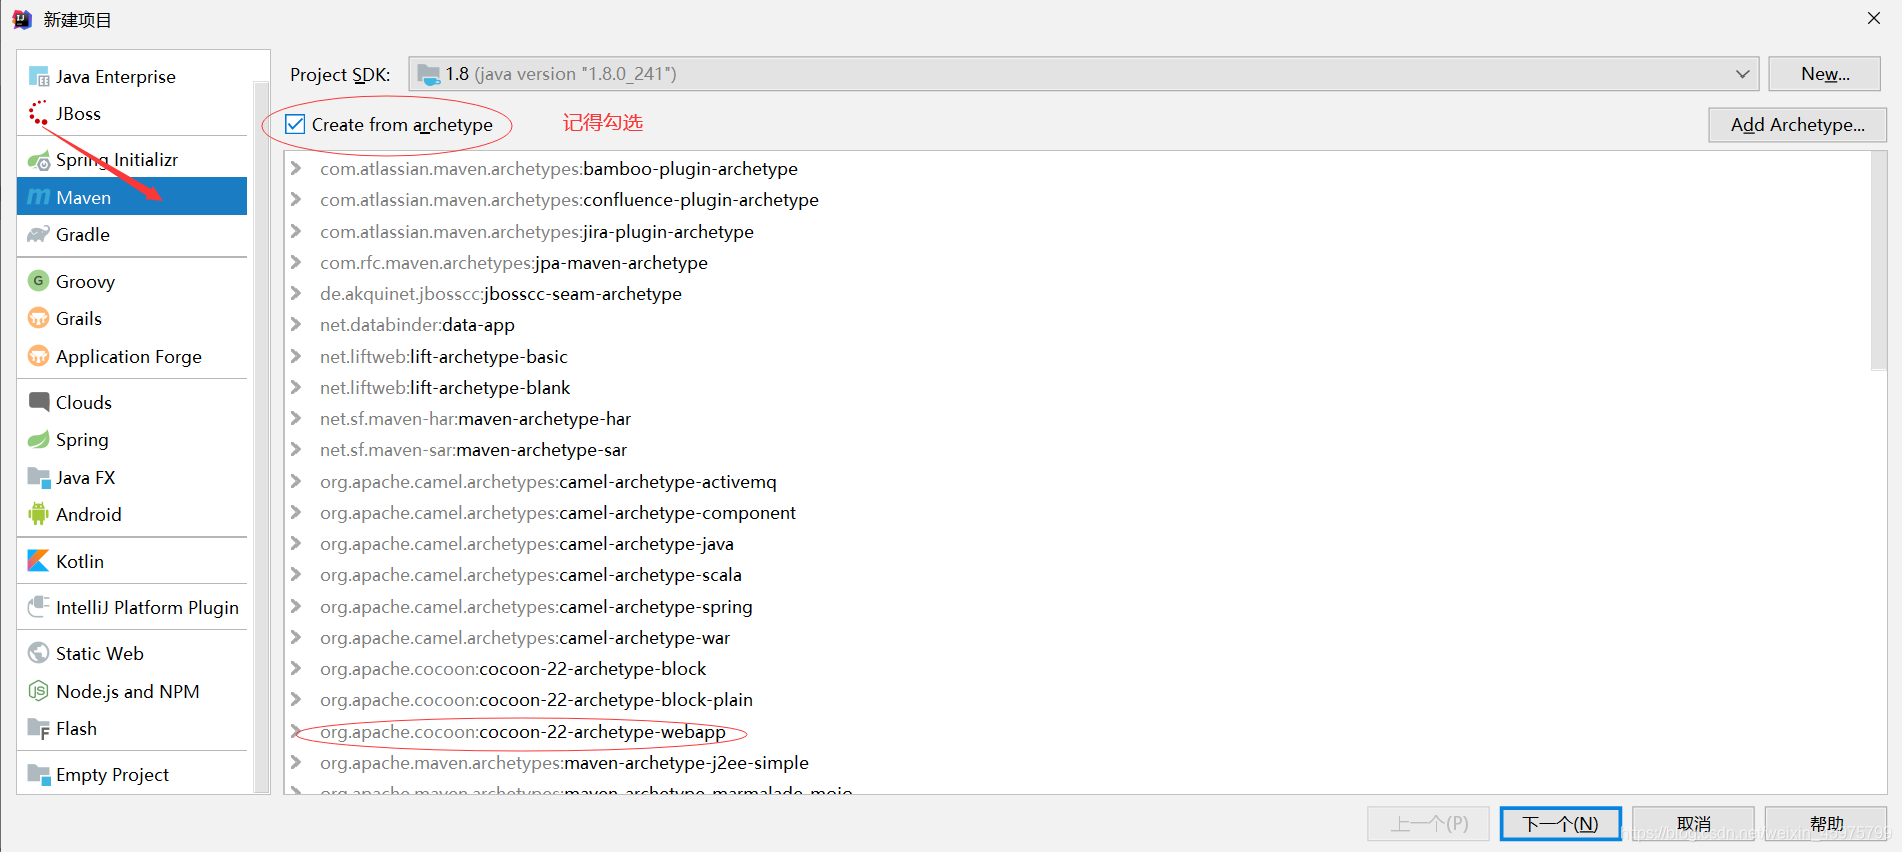Click the 取消 cancel button
The image size is (1902, 852).
click(x=1693, y=824)
